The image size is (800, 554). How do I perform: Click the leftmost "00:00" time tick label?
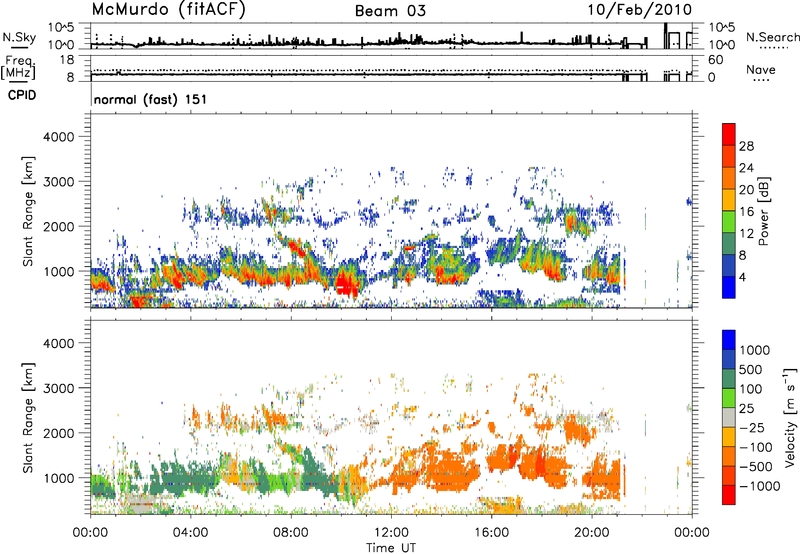pyautogui.click(x=90, y=533)
